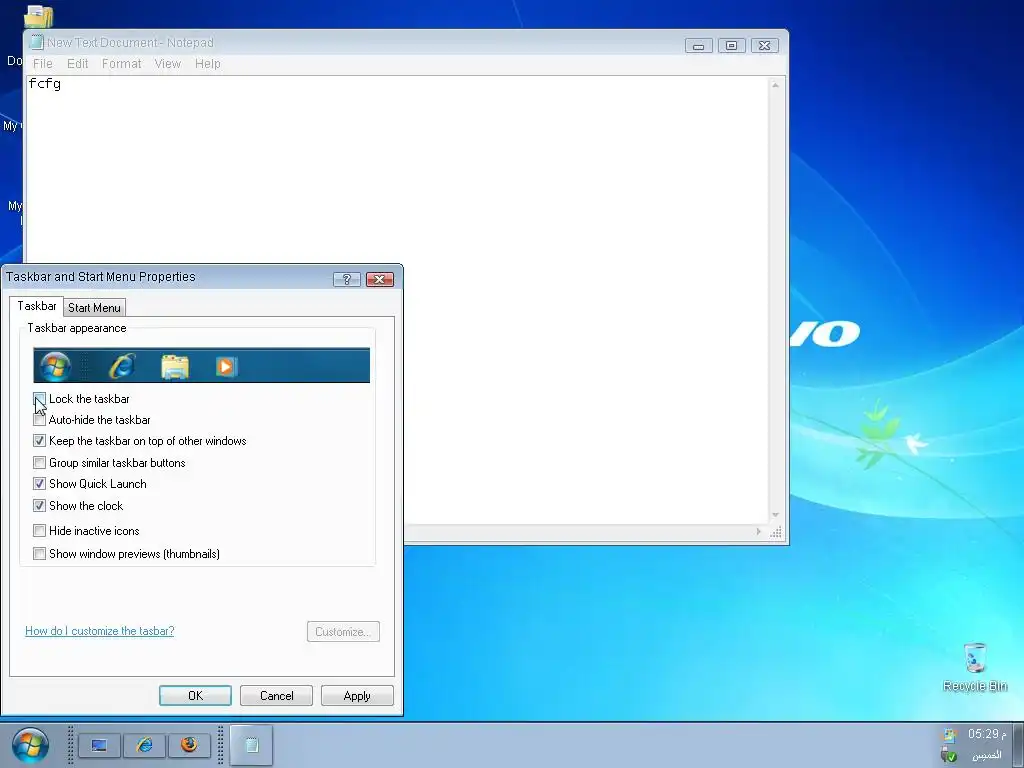1024x768 pixels.
Task: Enable Auto-hide the taskbar
Action: point(39,420)
